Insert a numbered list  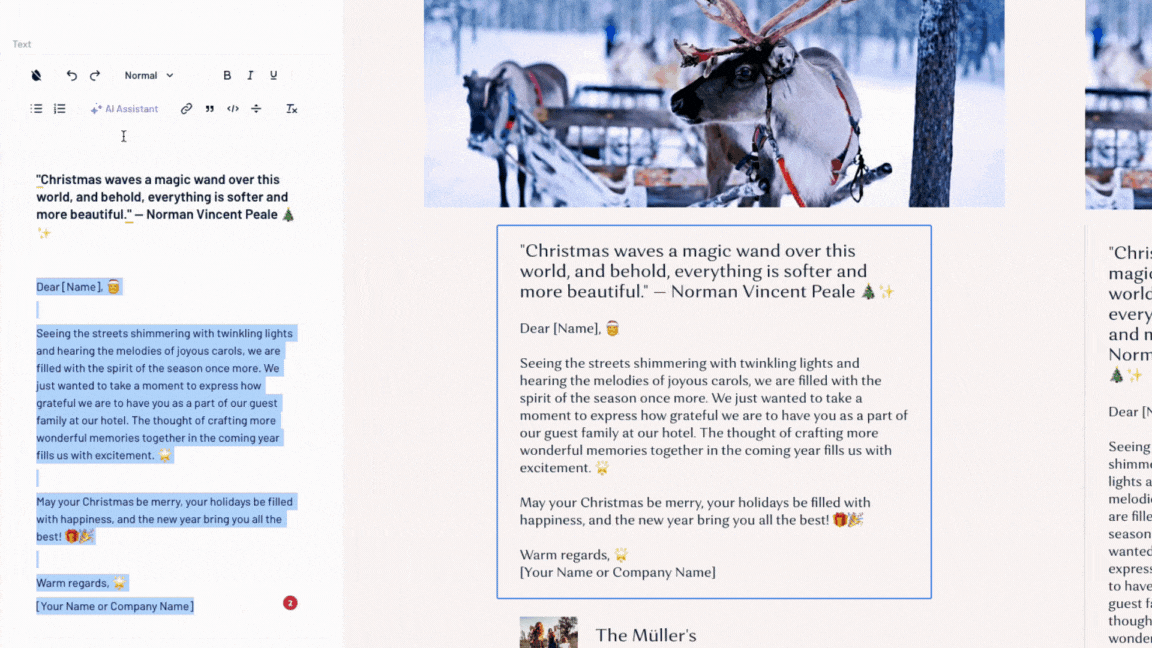[x=60, y=109]
